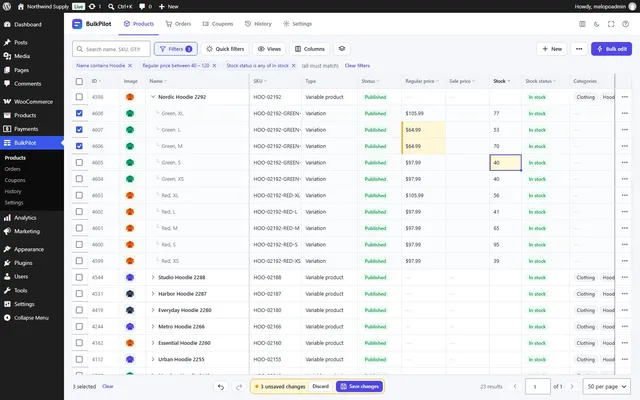Discard the unsaved changes
The image size is (640, 400).
(320, 387)
